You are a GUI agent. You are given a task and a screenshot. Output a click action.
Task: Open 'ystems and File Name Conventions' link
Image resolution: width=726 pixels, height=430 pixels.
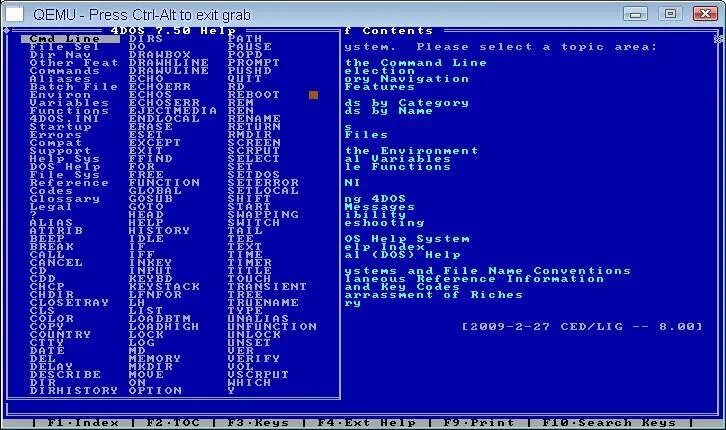tap(488, 271)
